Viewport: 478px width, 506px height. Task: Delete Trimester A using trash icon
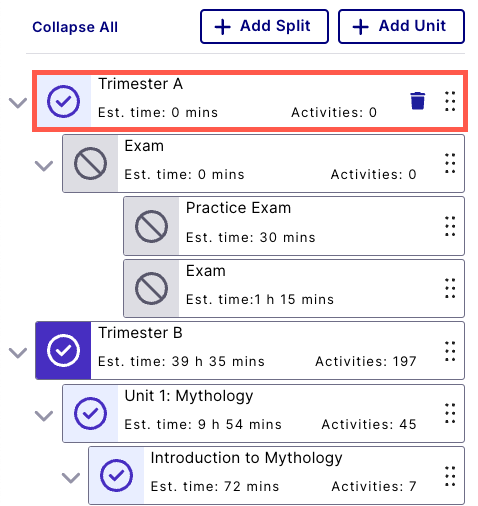coord(417,101)
